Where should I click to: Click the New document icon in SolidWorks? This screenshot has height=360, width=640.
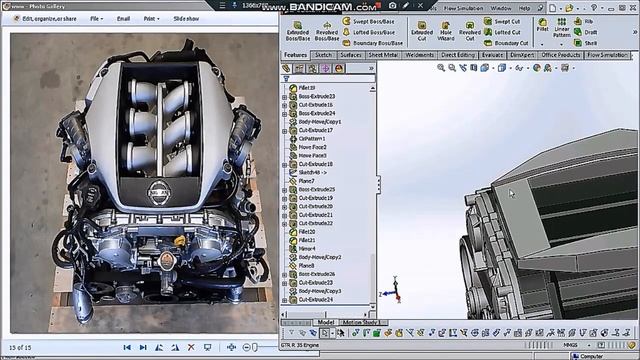click(553, 8)
